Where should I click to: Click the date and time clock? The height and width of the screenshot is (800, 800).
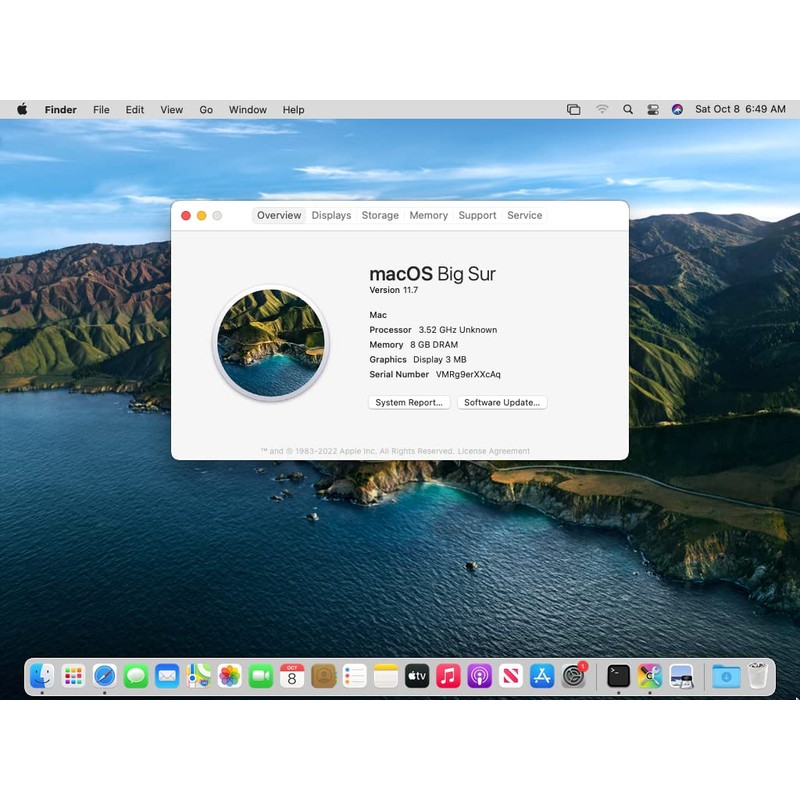pos(740,110)
